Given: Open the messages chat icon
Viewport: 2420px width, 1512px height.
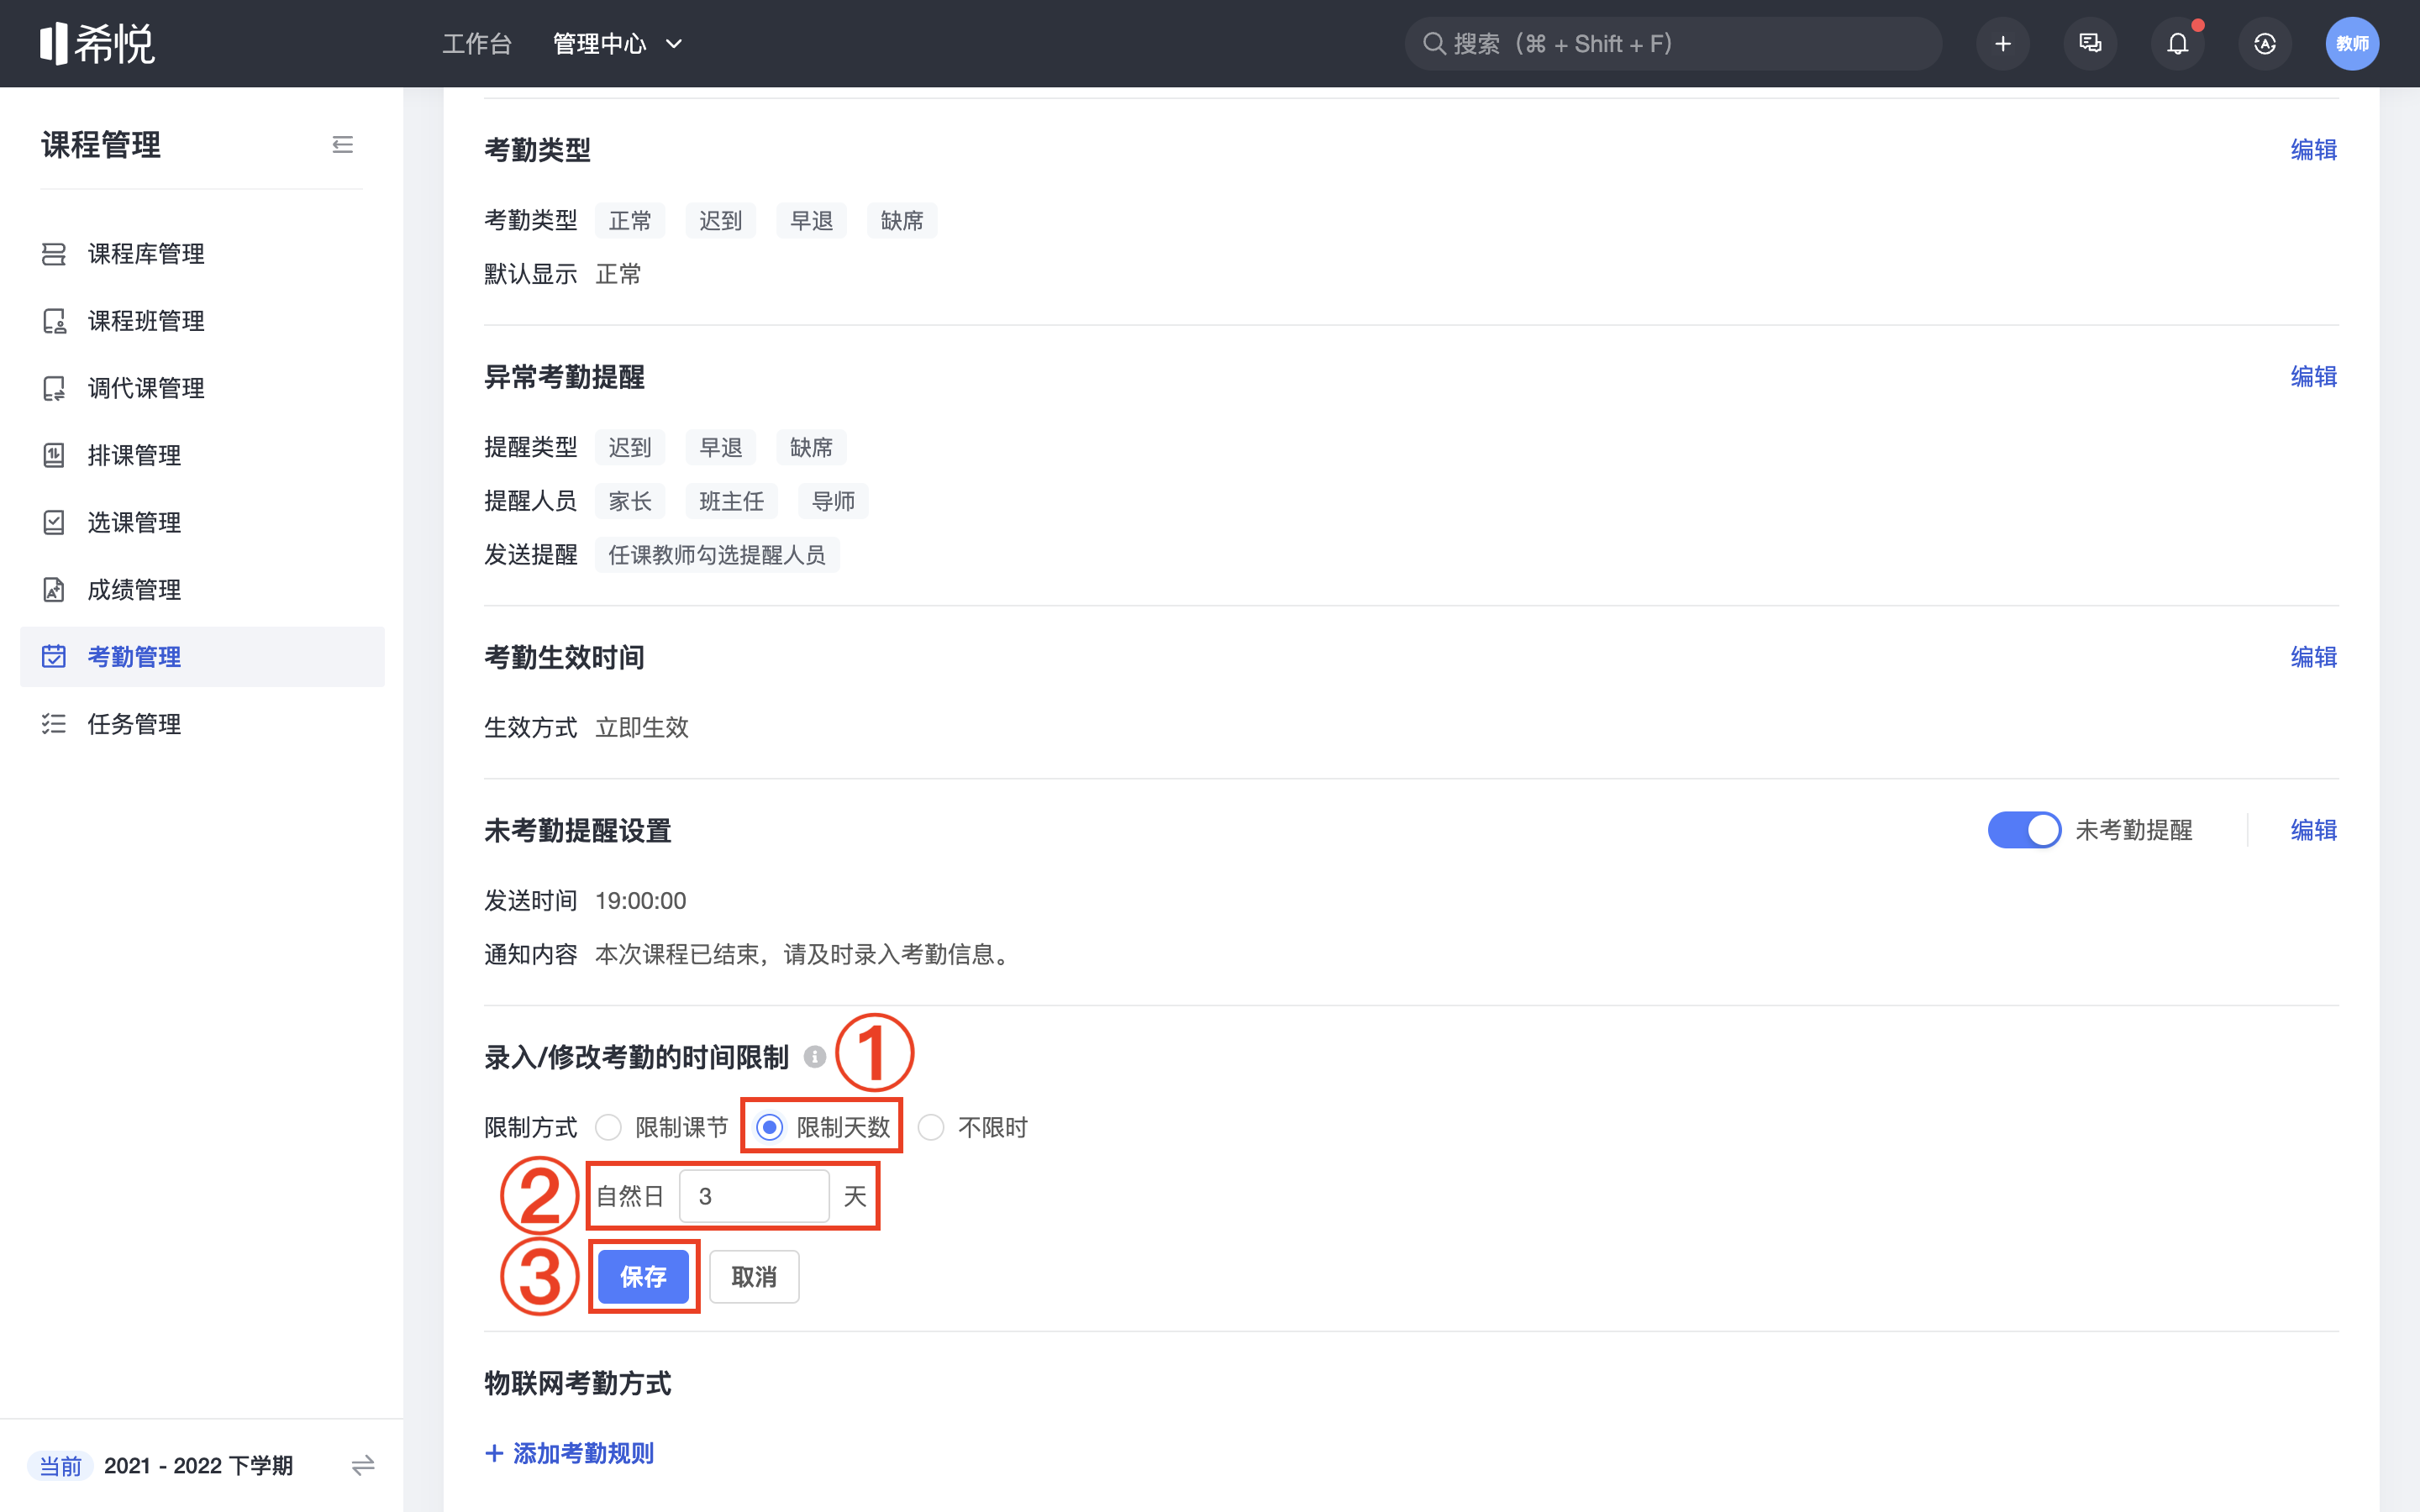Looking at the screenshot, I should (2090, 44).
